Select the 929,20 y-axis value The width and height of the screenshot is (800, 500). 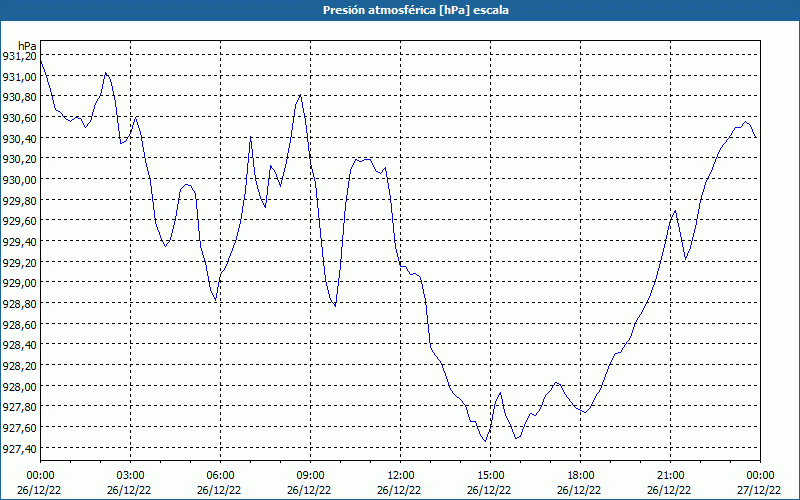point(19,262)
